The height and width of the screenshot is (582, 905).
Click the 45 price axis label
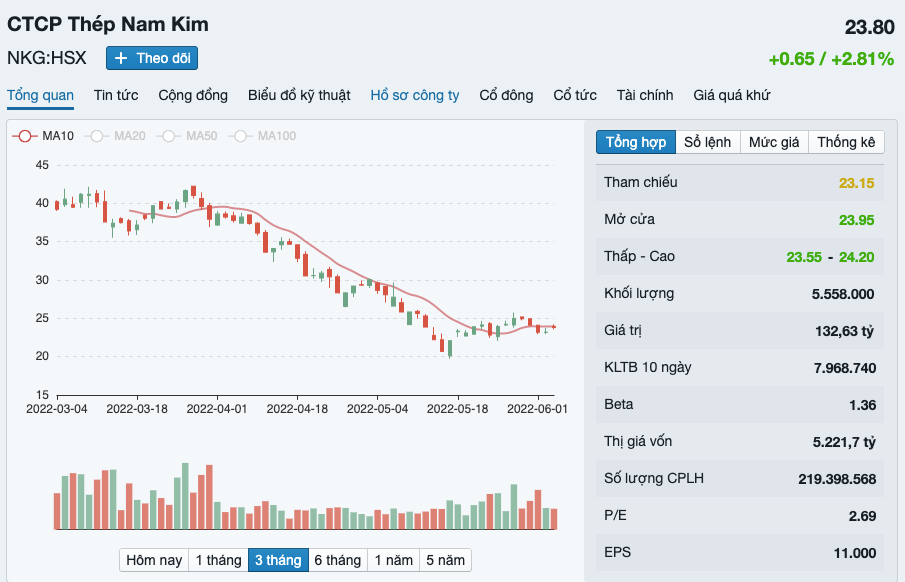(42, 165)
